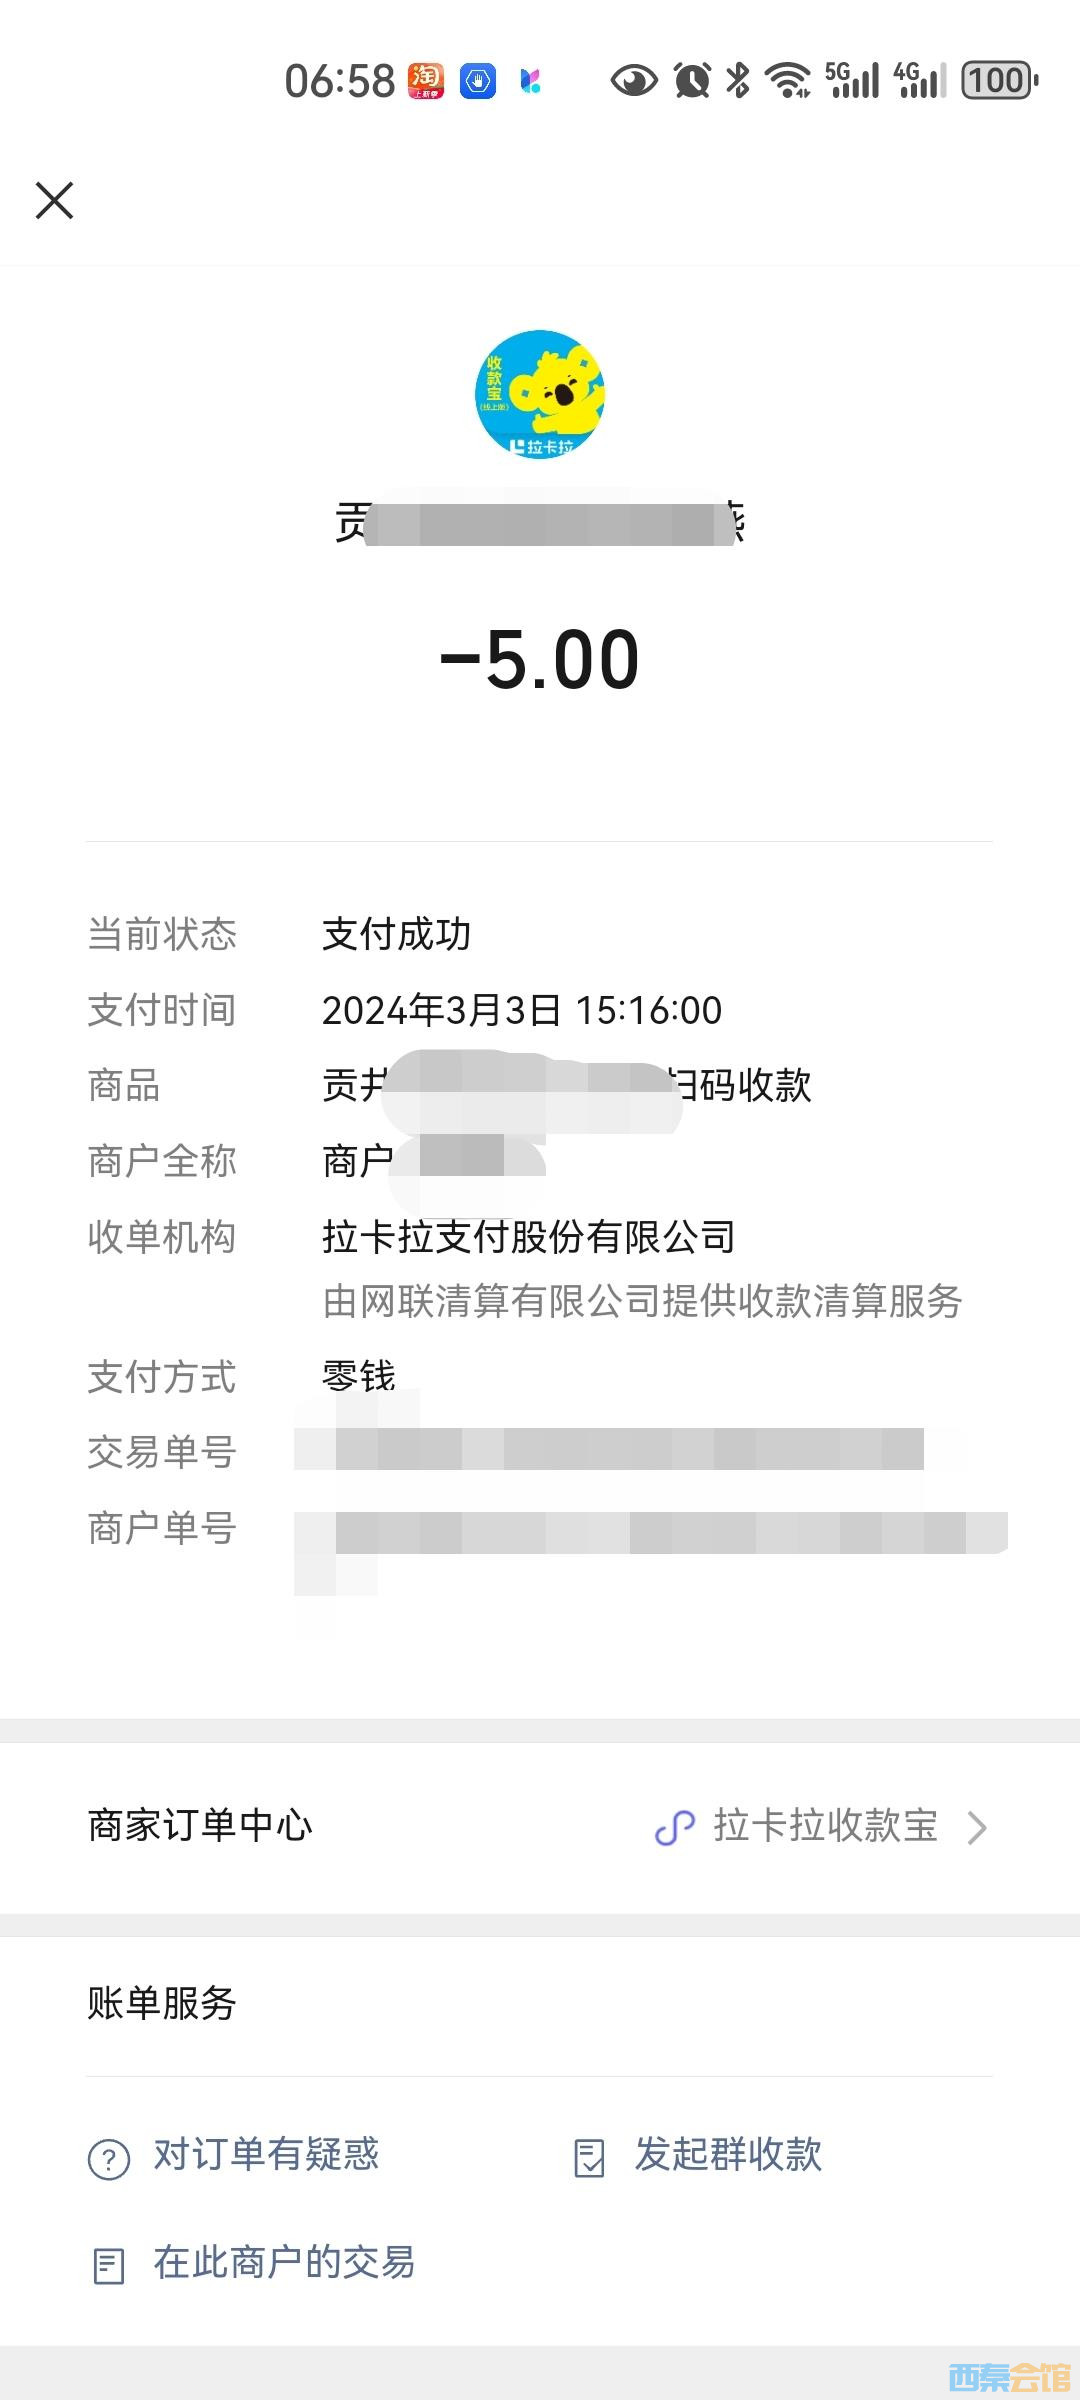
Task: Tap the battery level indicator
Action: click(999, 80)
